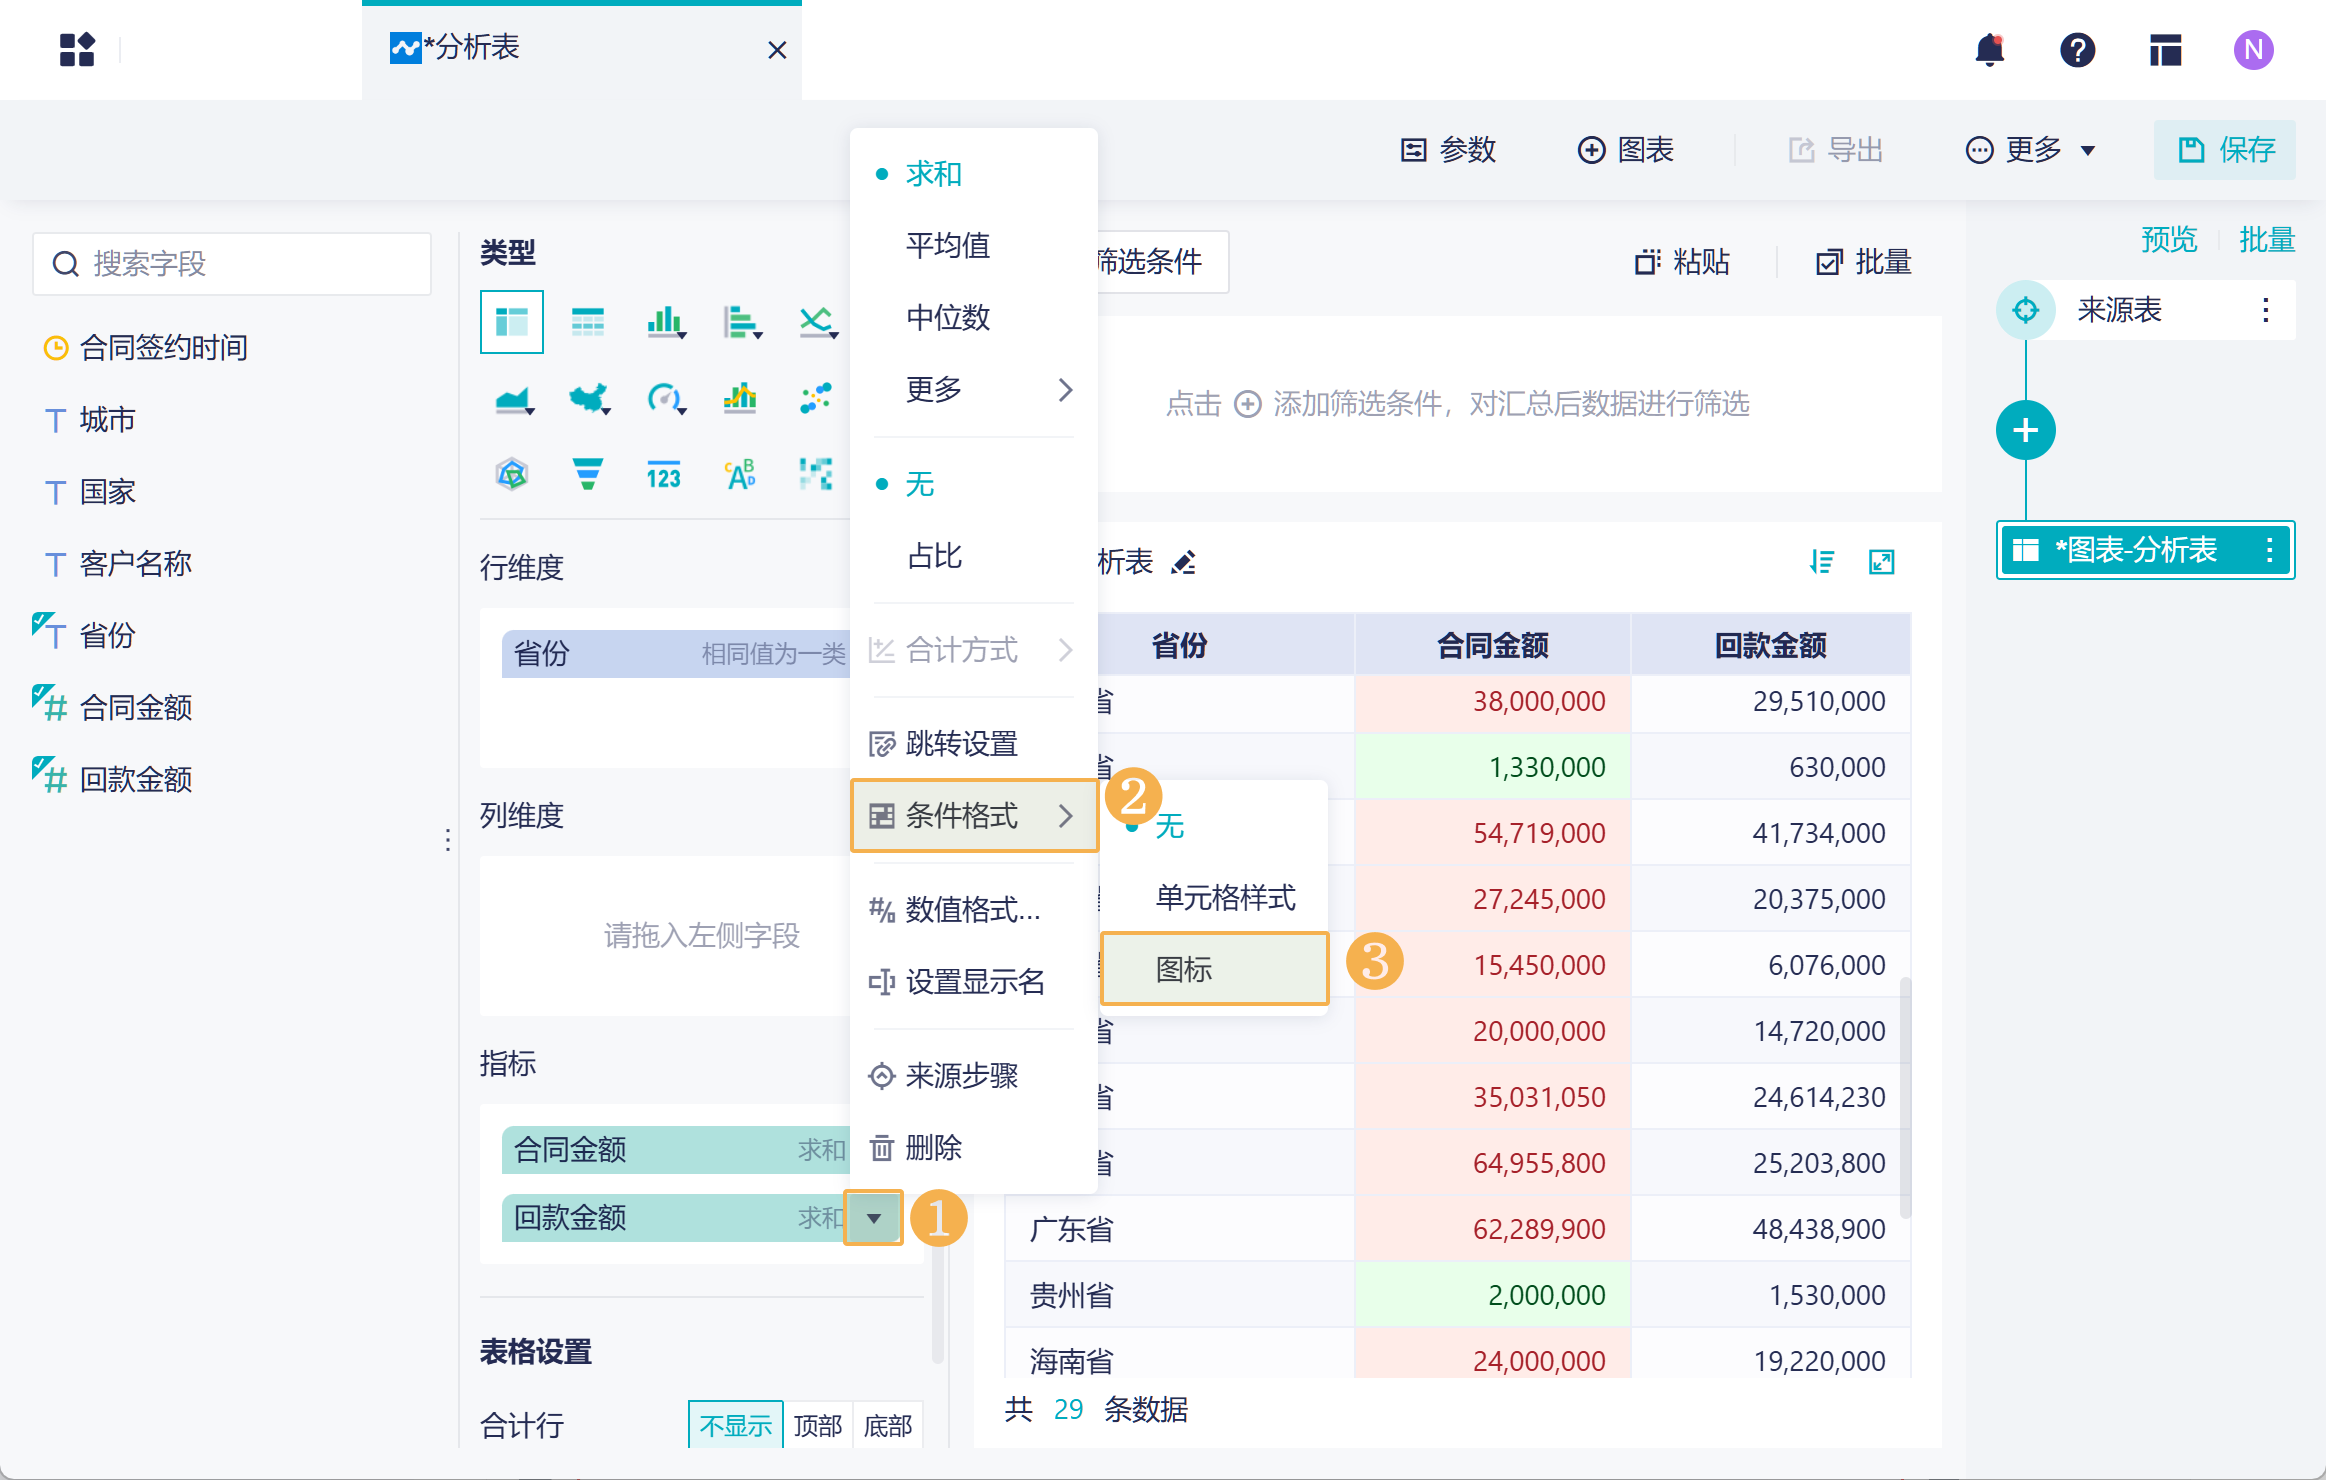This screenshot has height=1480, width=2326.
Task: Click the edit title pencil icon
Action: pos(1184,563)
